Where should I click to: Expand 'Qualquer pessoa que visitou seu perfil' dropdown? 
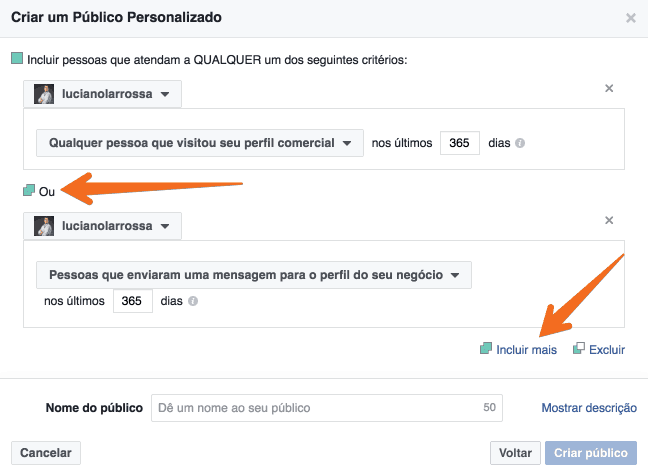tap(198, 143)
